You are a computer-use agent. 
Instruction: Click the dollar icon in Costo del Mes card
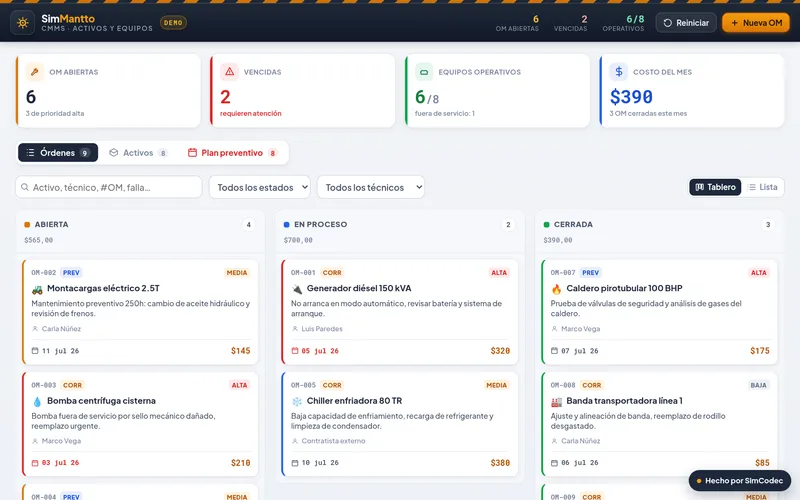coord(618,72)
